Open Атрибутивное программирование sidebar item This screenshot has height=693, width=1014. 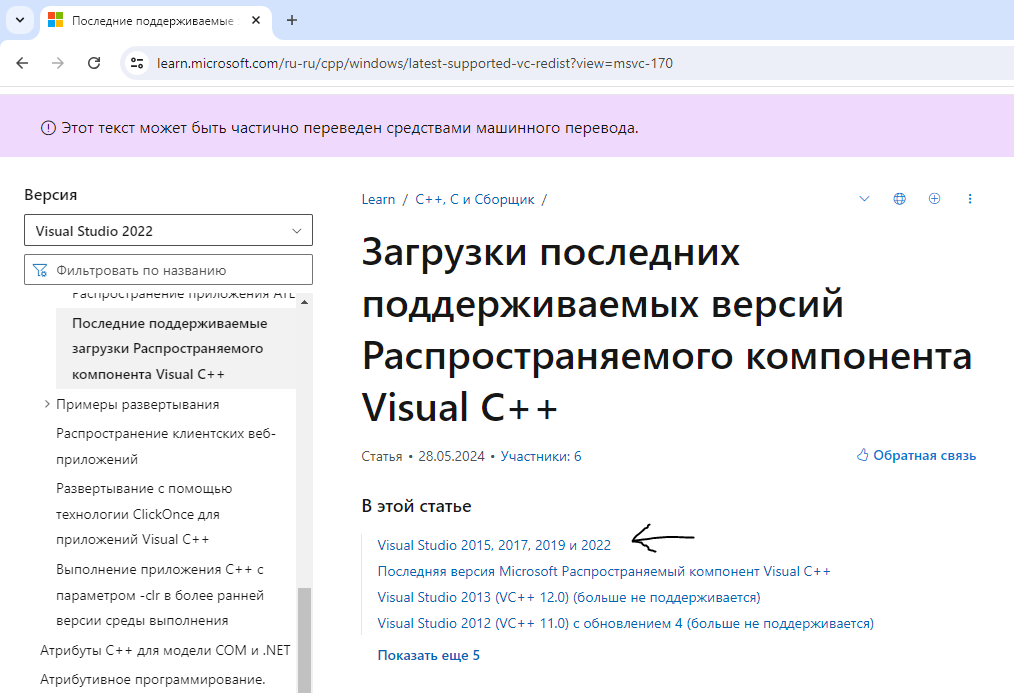point(153,679)
